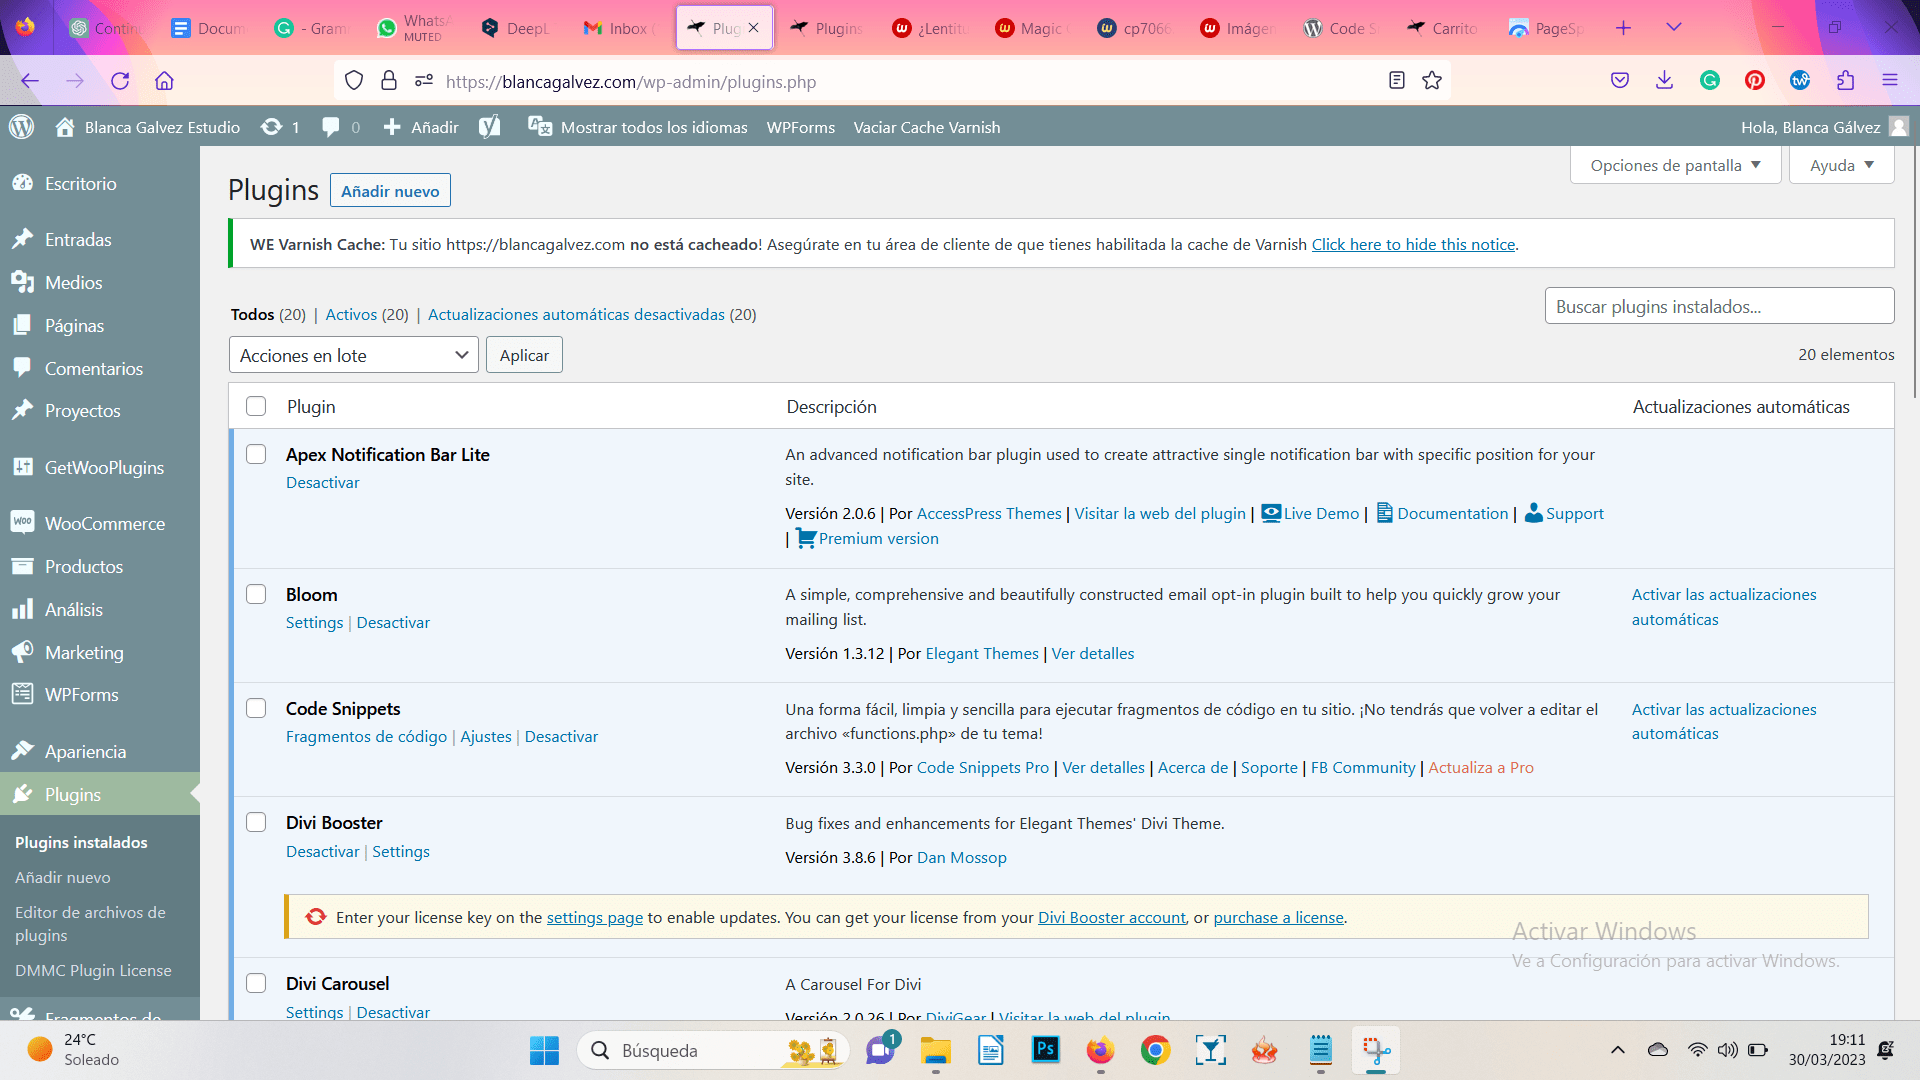Click Desactivar under Bloom plugin
This screenshot has width=1920, height=1080.
click(x=393, y=622)
